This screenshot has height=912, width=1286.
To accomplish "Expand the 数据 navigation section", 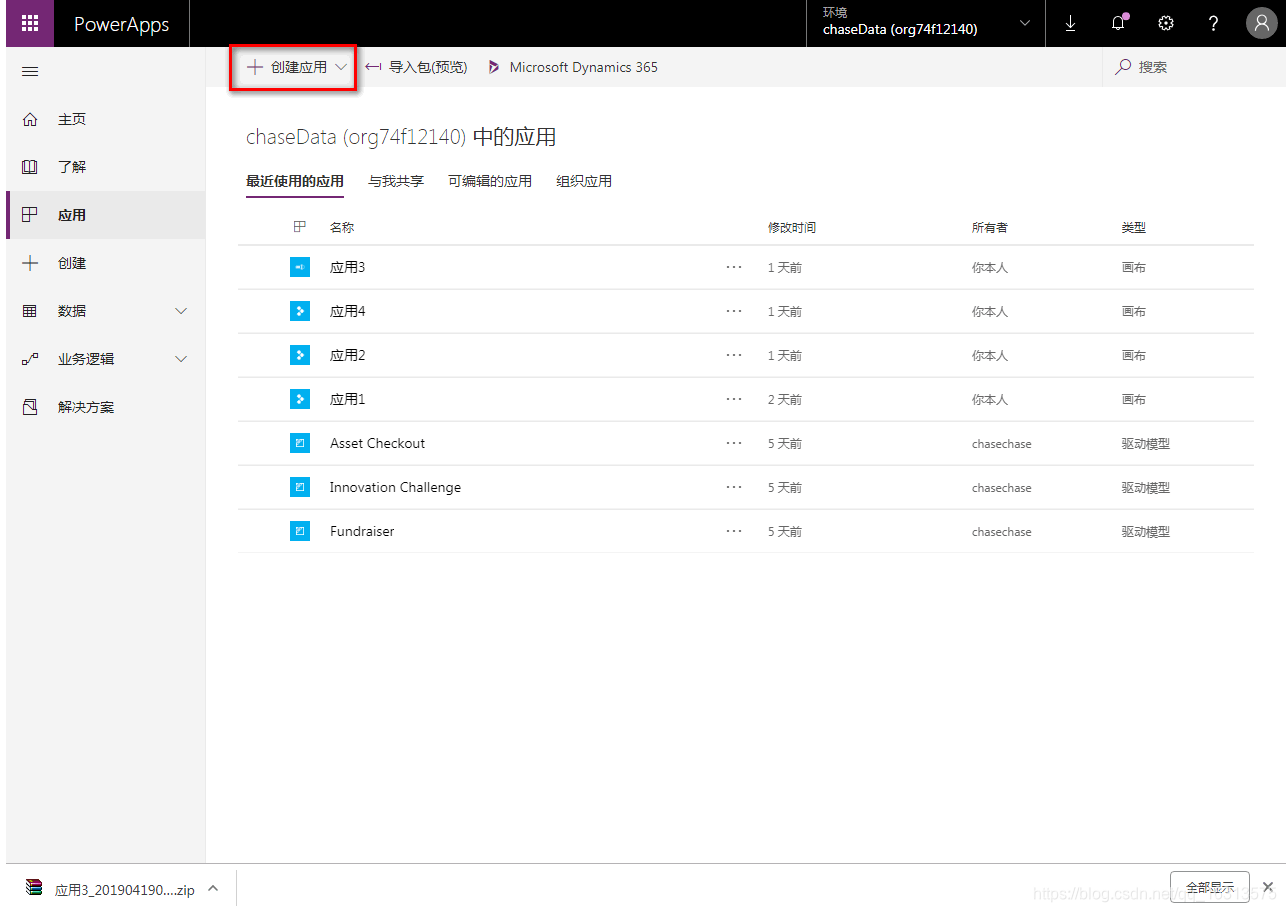I will pos(181,311).
